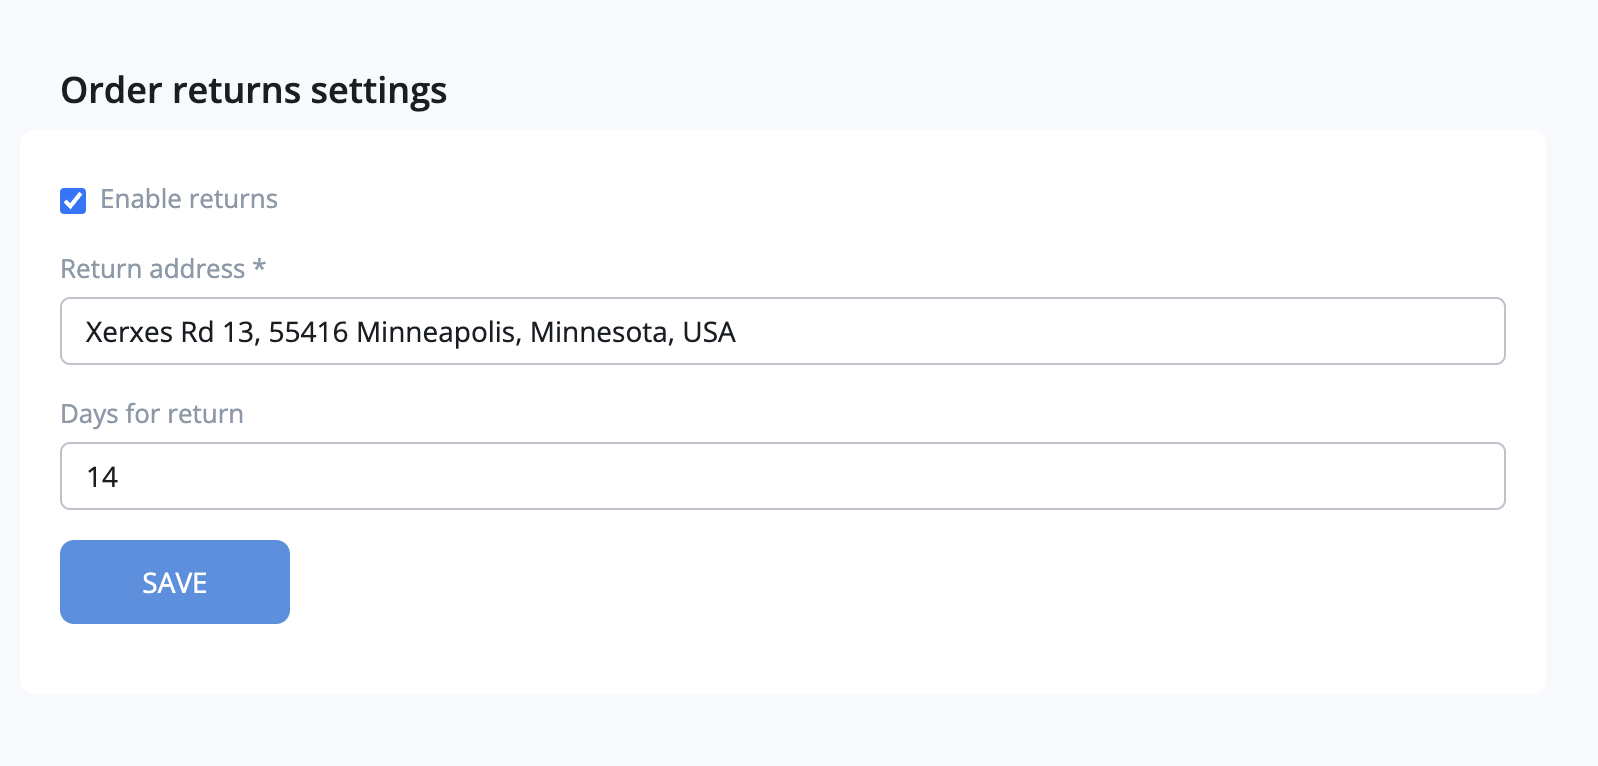Focus the Days for return field
The width and height of the screenshot is (1598, 766).
point(782,476)
